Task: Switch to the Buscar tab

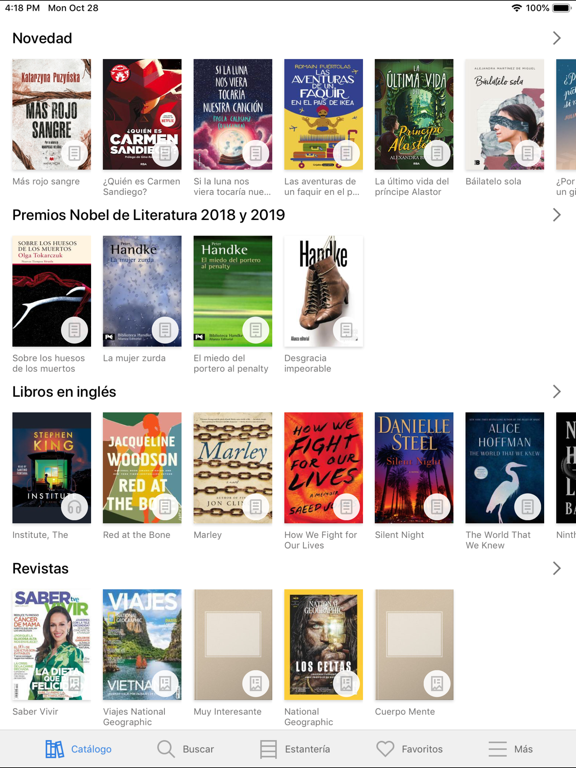Action: 186,749
